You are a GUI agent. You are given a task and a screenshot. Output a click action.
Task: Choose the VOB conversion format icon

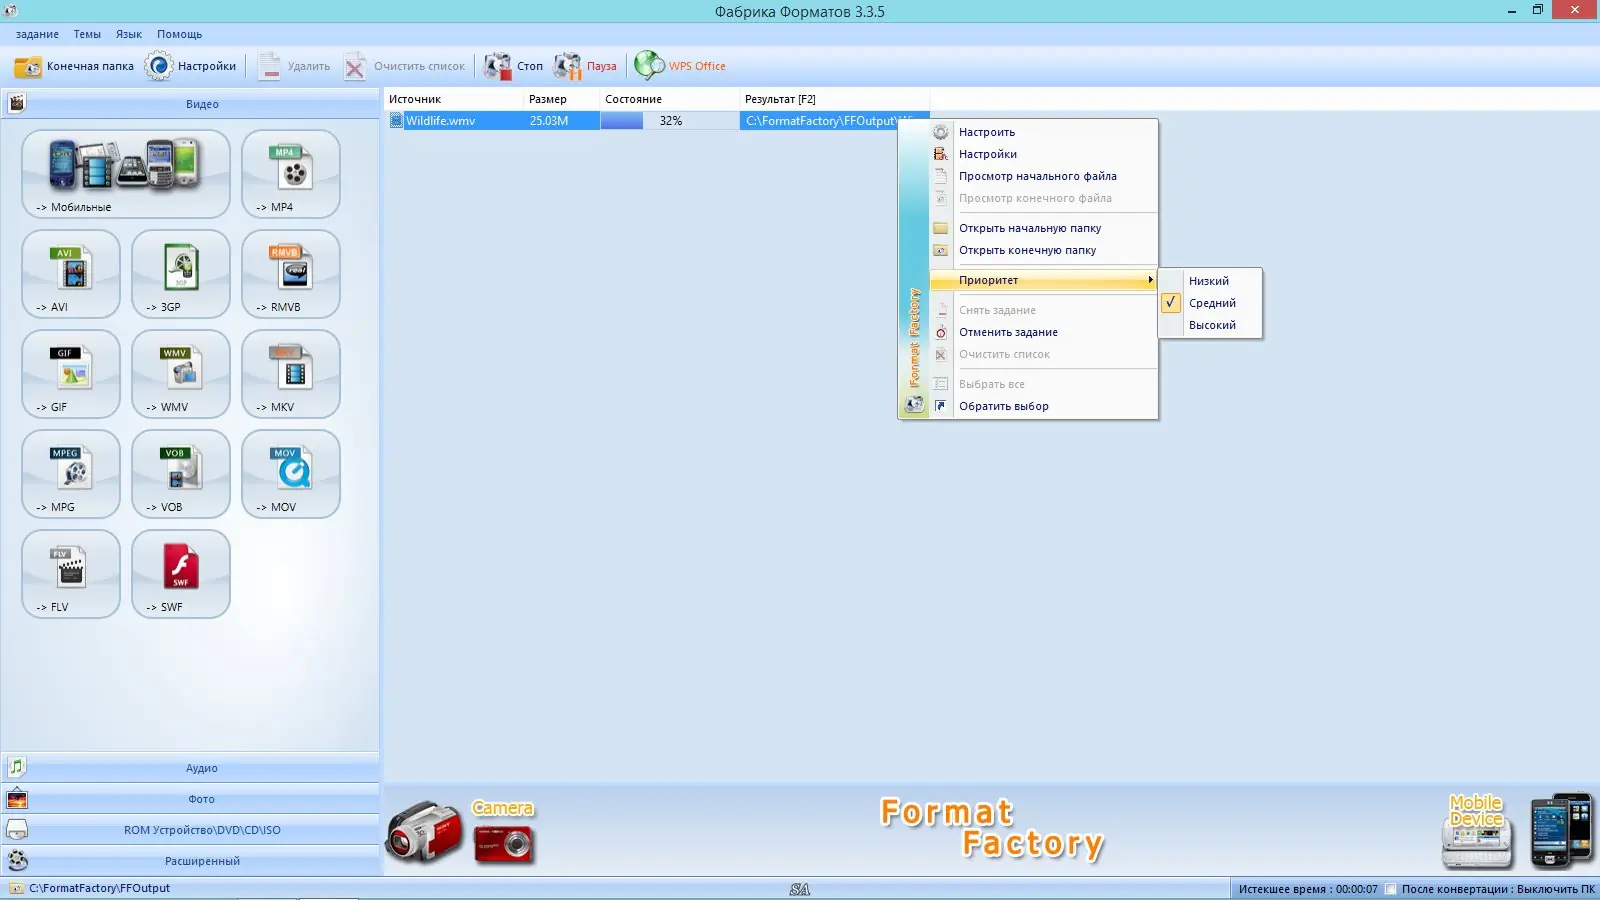pos(181,474)
